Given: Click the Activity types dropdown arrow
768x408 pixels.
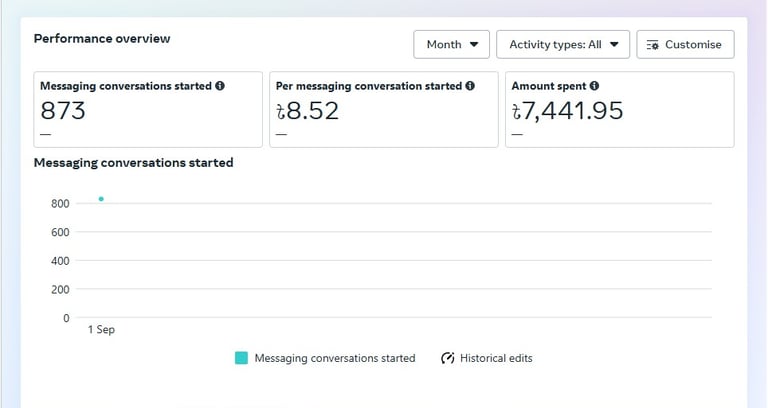Looking at the screenshot, I should pos(614,45).
